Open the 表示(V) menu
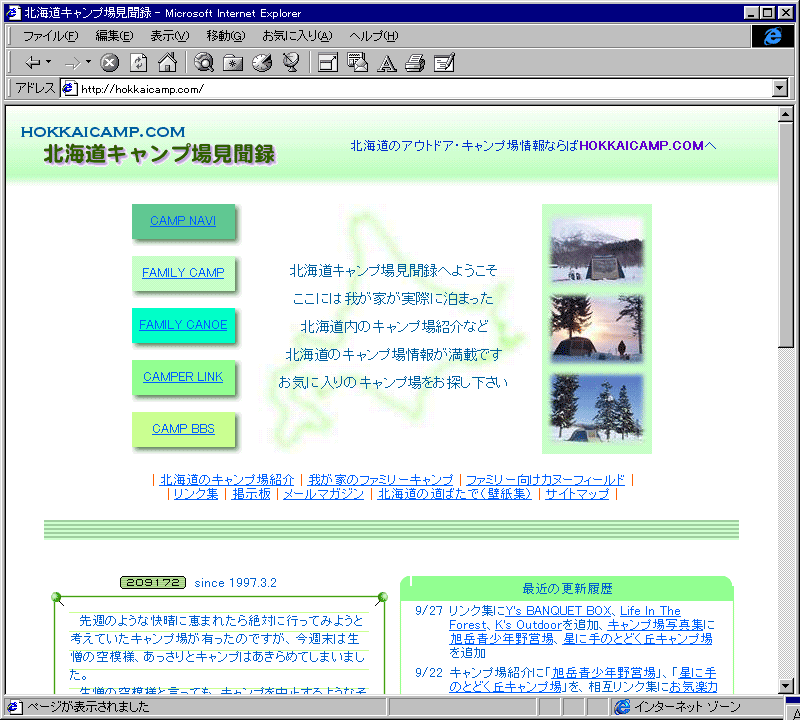This screenshot has height=720, width=800. click(x=169, y=36)
